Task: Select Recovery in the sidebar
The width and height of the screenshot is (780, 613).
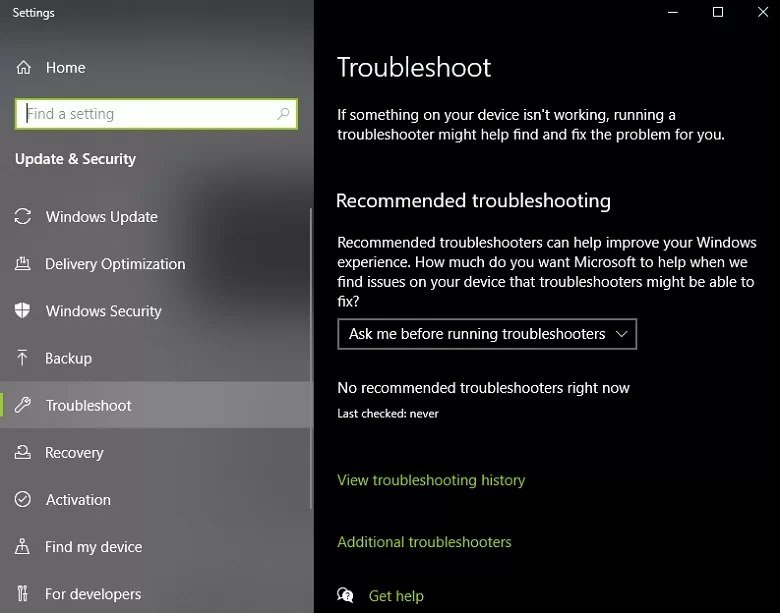Action: click(x=156, y=452)
